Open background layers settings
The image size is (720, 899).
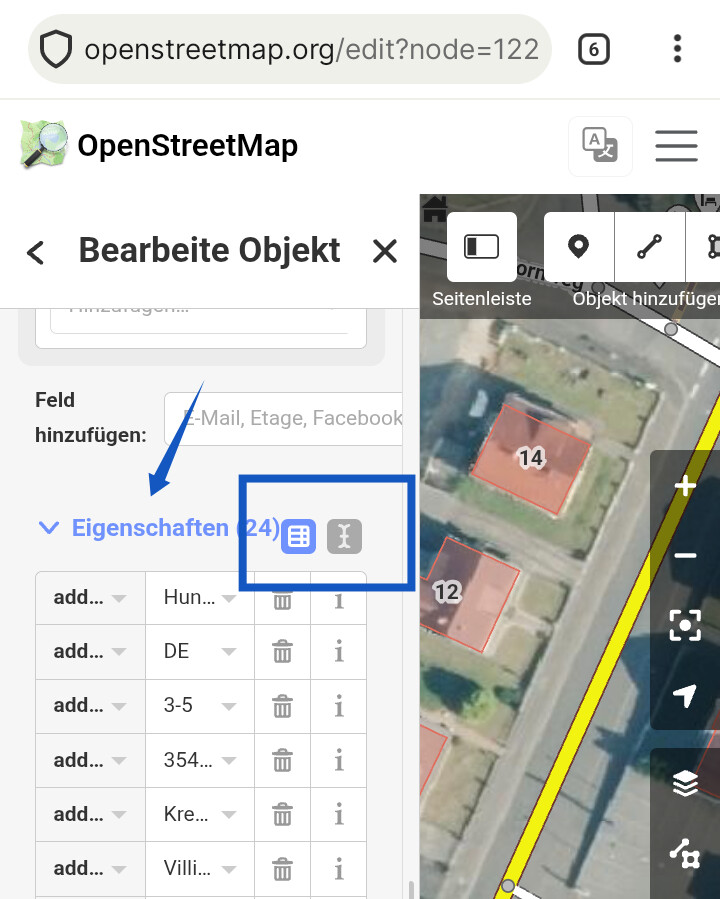pos(685,783)
